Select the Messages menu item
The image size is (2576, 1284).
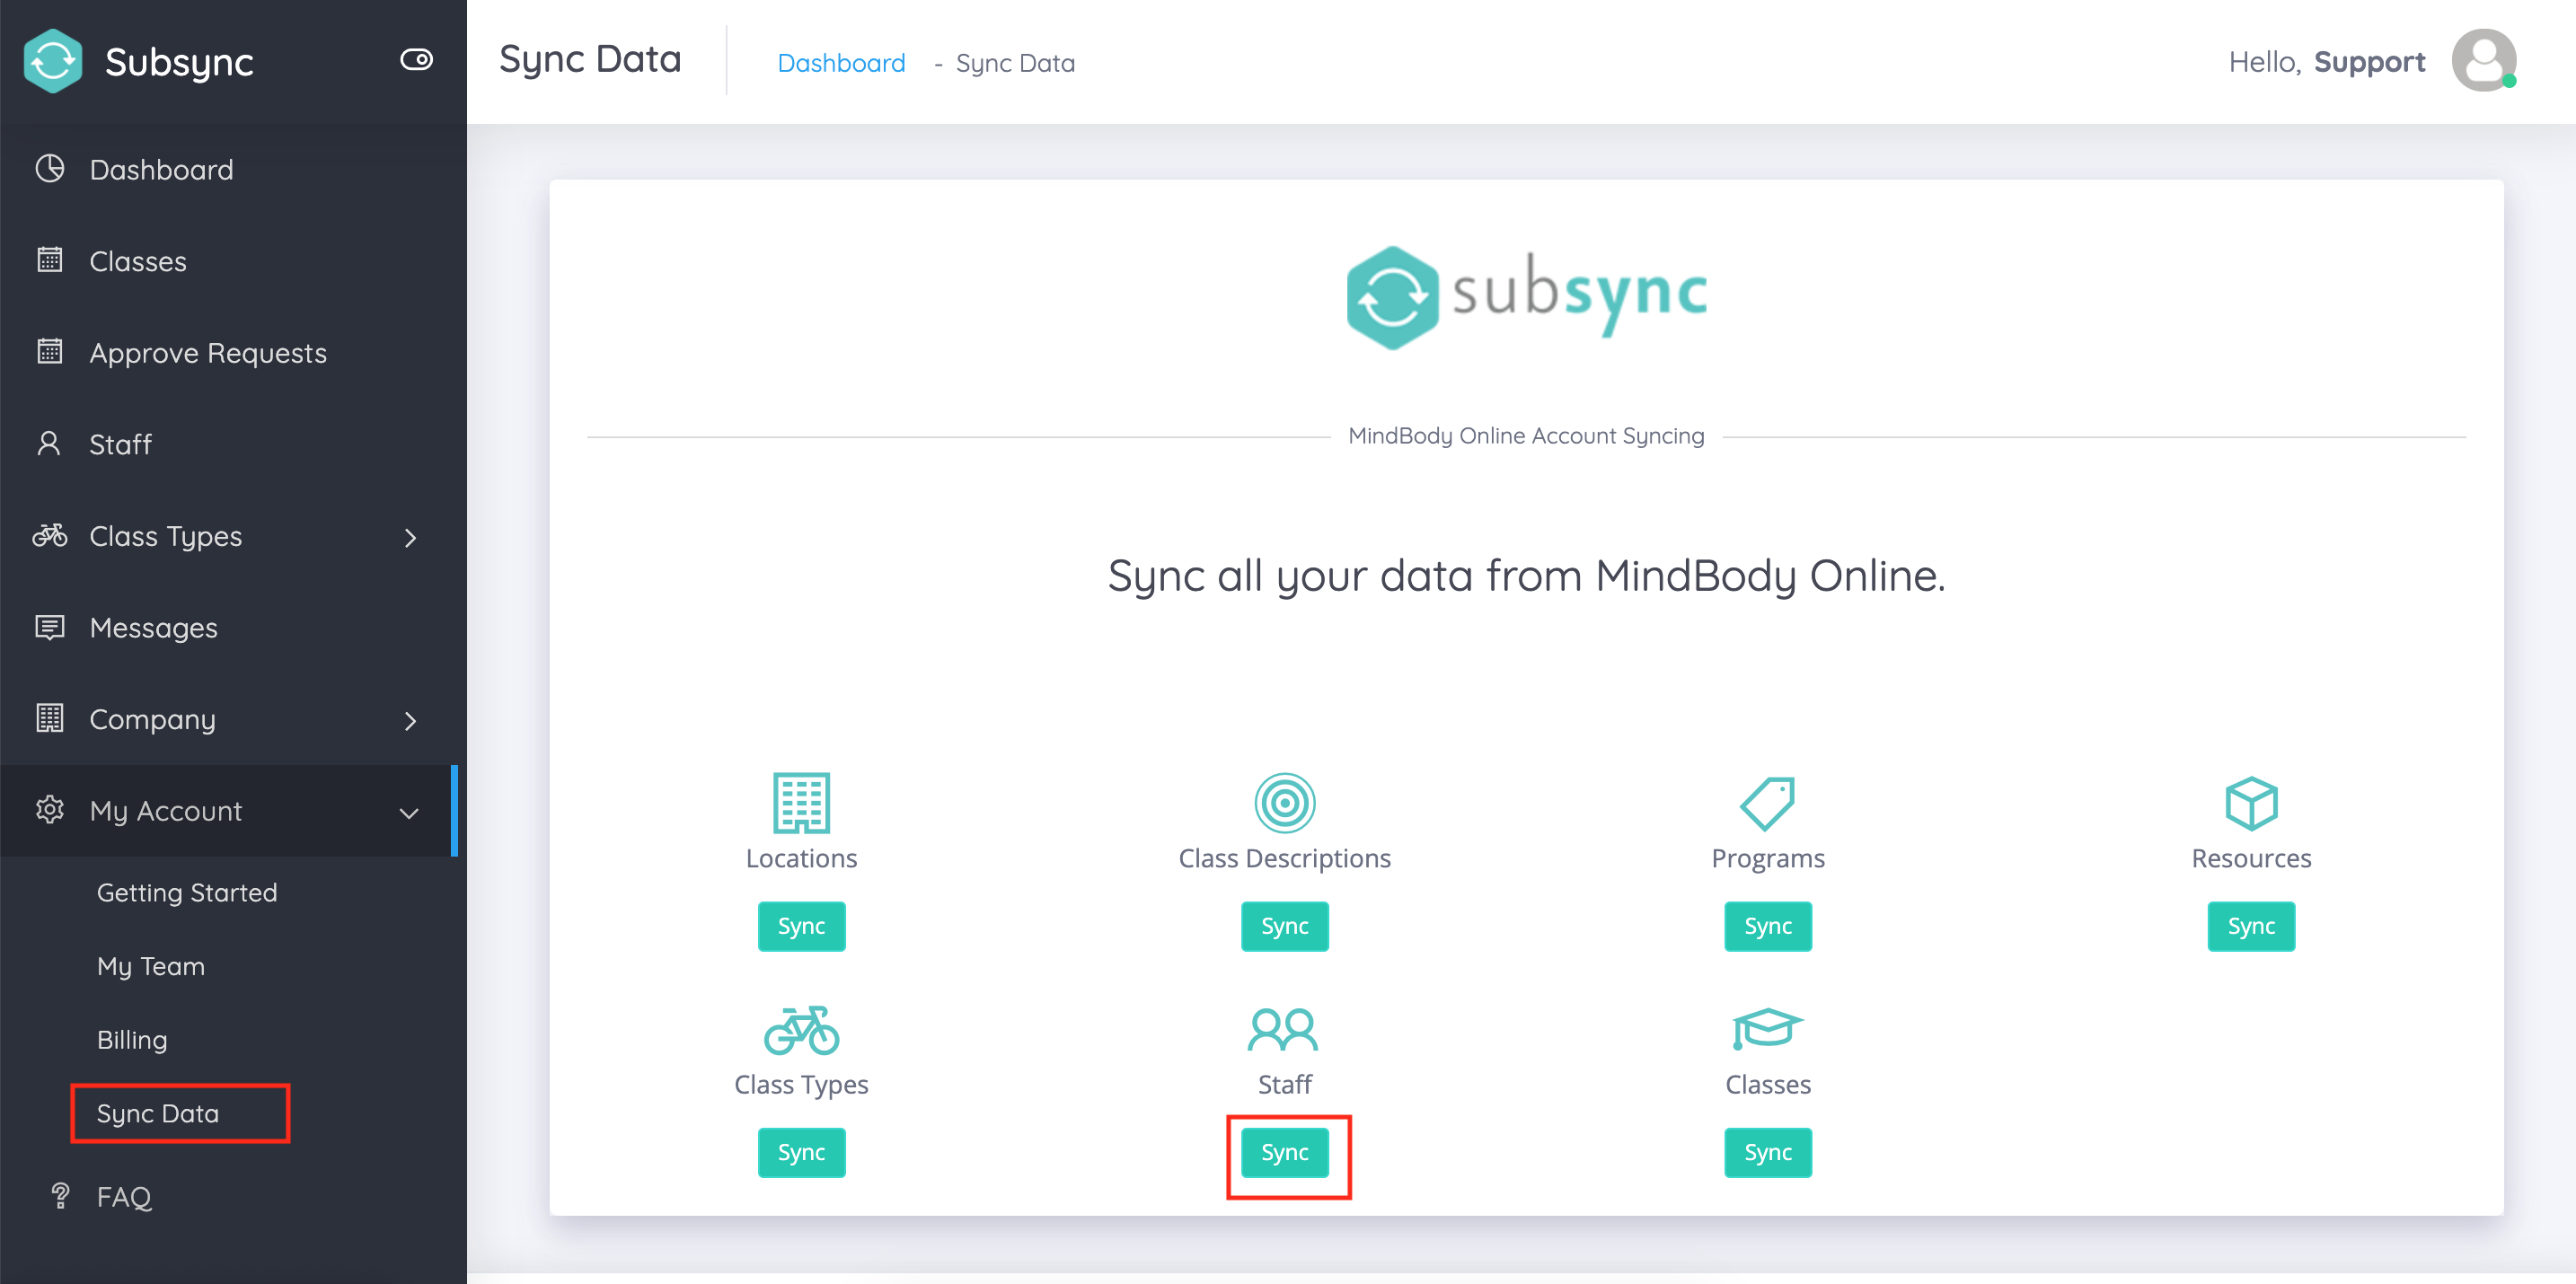point(153,628)
